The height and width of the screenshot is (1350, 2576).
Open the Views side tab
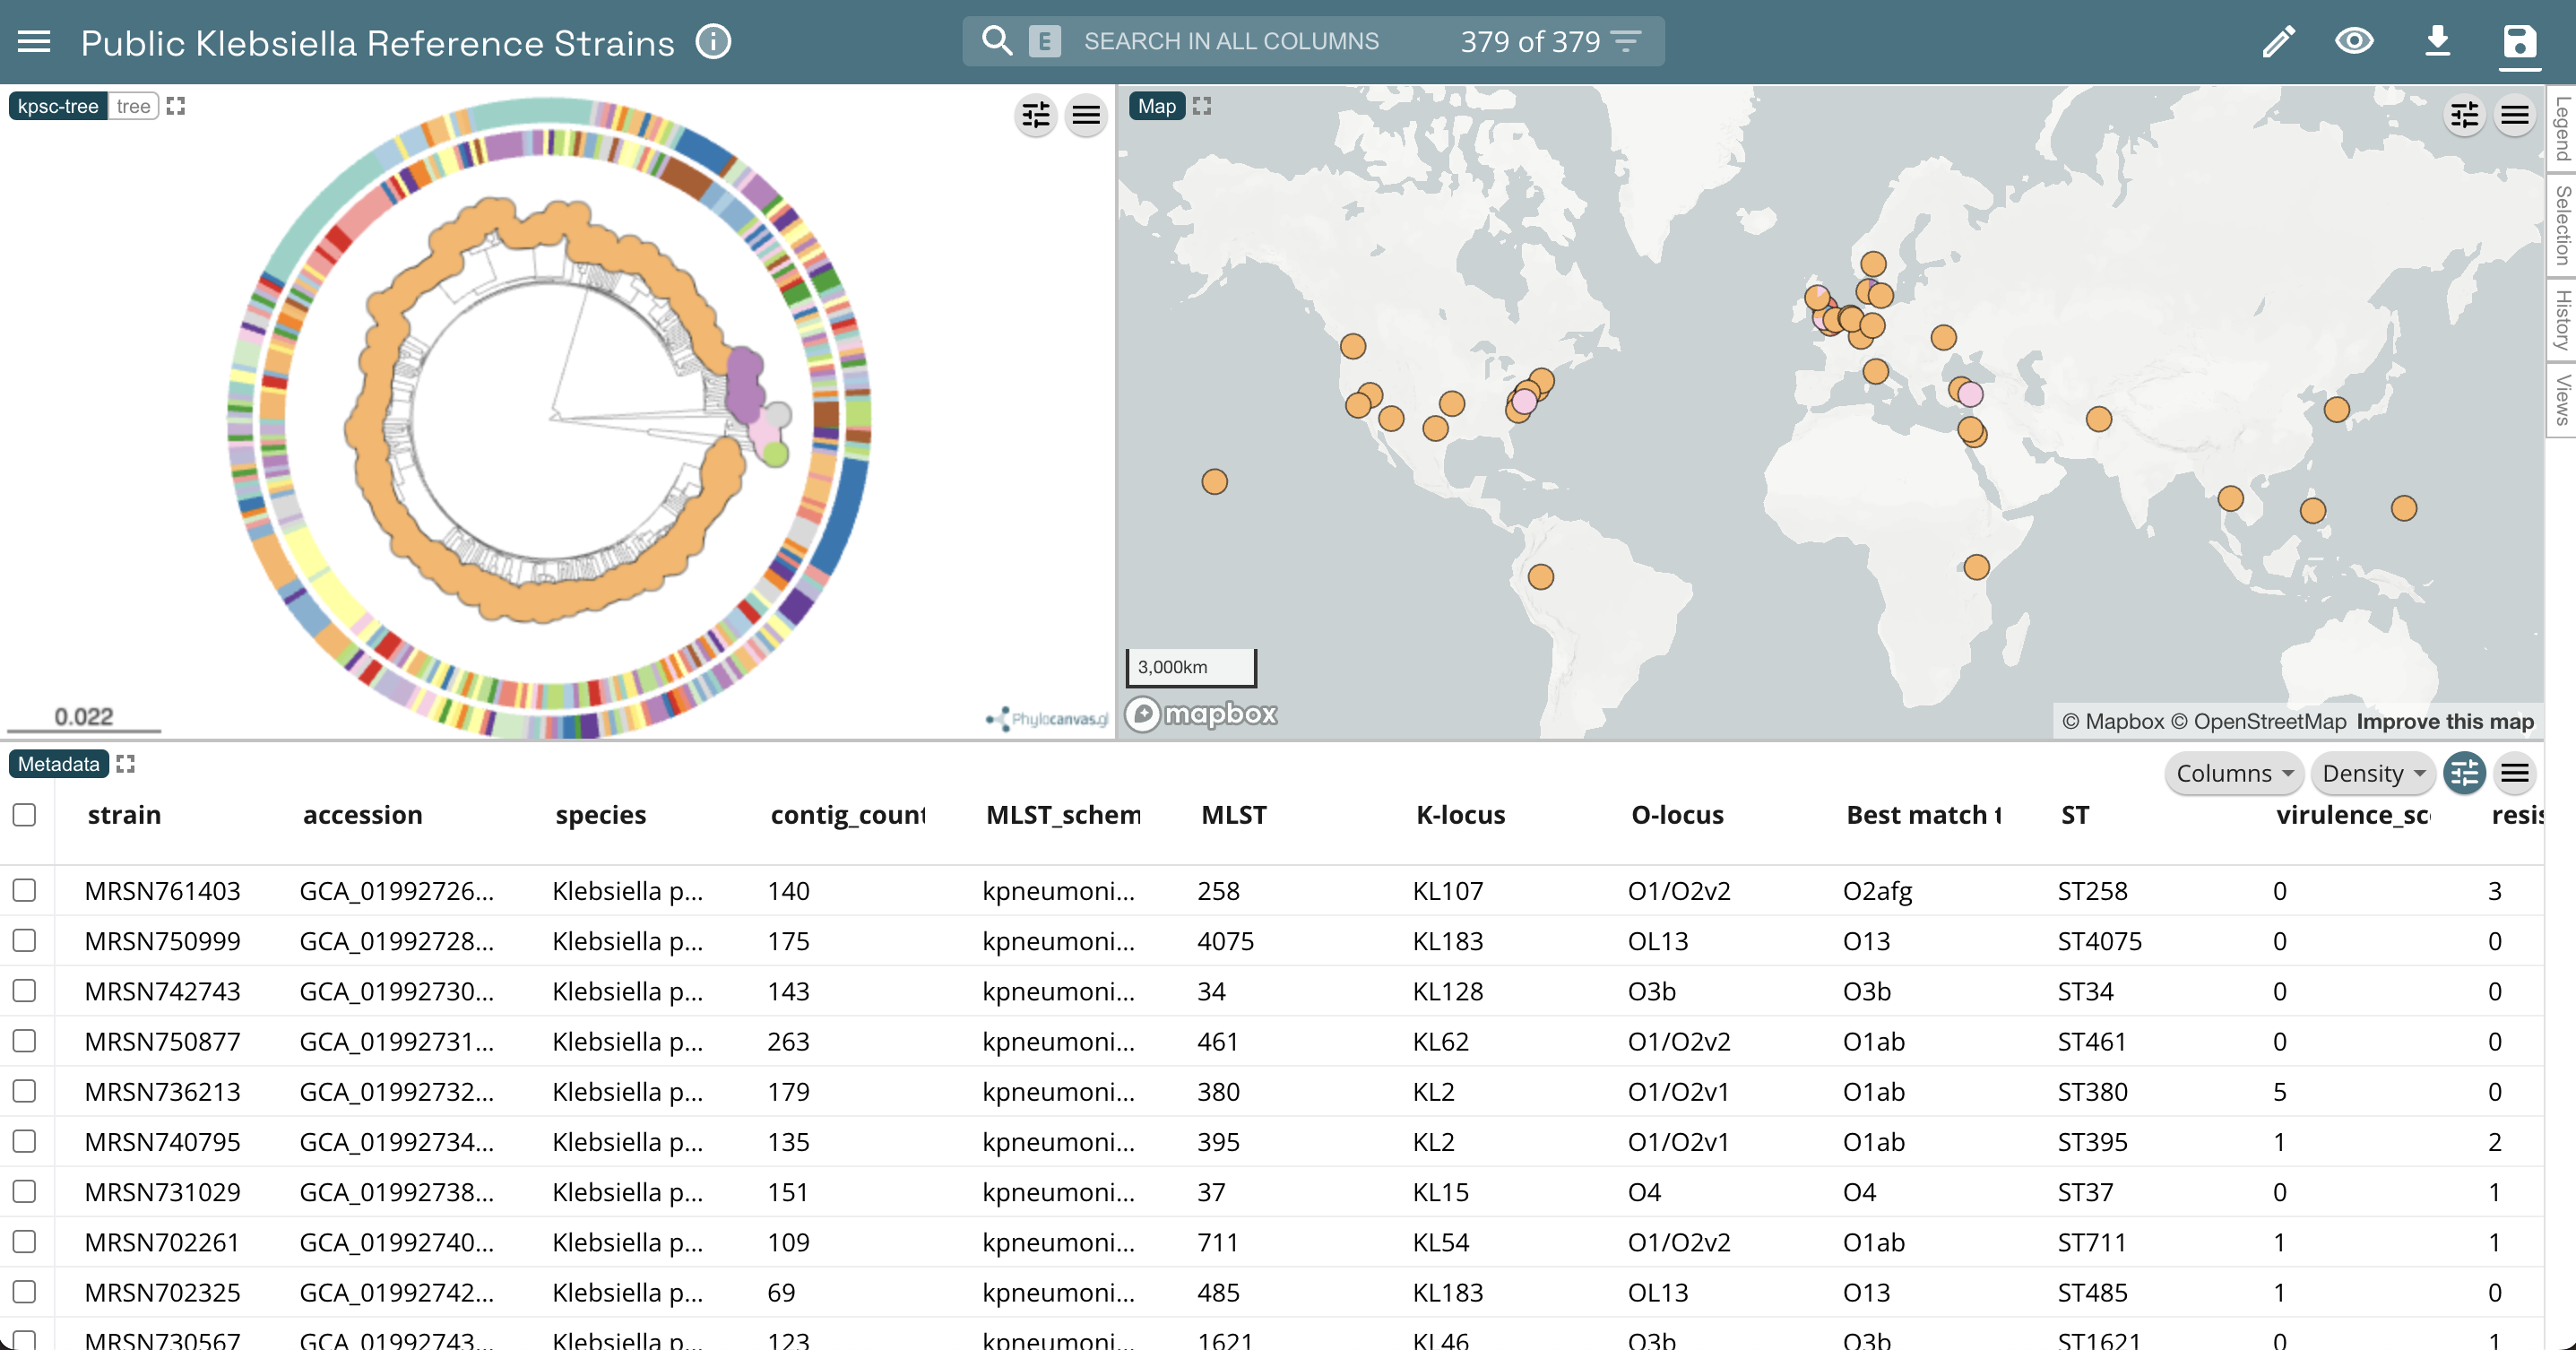(2562, 399)
